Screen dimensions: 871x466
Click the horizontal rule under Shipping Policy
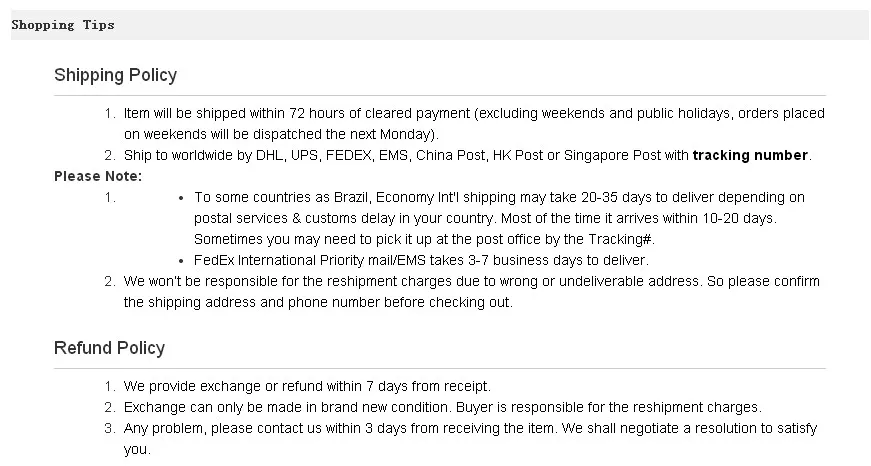tap(439, 96)
